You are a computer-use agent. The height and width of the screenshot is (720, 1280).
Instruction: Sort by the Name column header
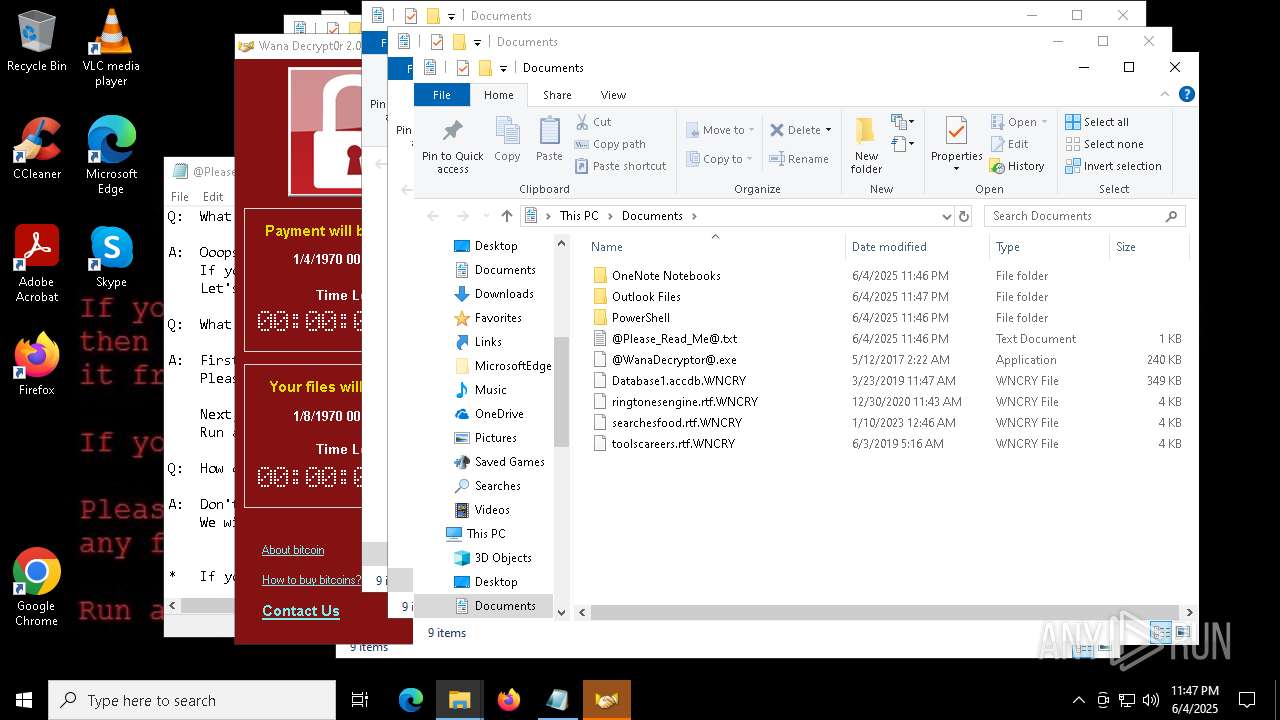607,247
